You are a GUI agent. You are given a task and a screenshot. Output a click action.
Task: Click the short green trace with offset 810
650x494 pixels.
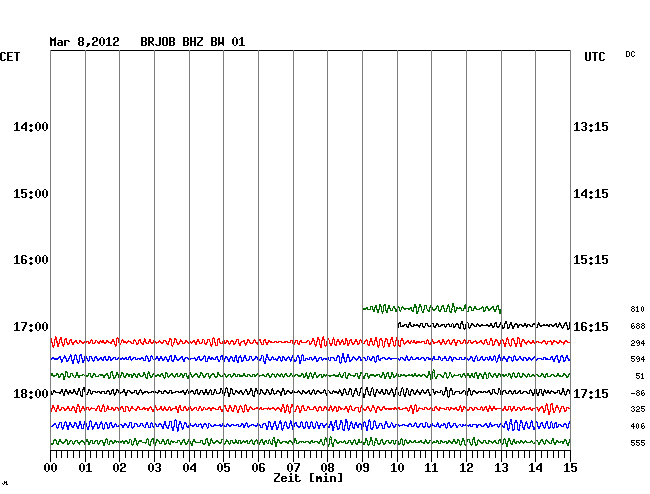pyautogui.click(x=432, y=308)
